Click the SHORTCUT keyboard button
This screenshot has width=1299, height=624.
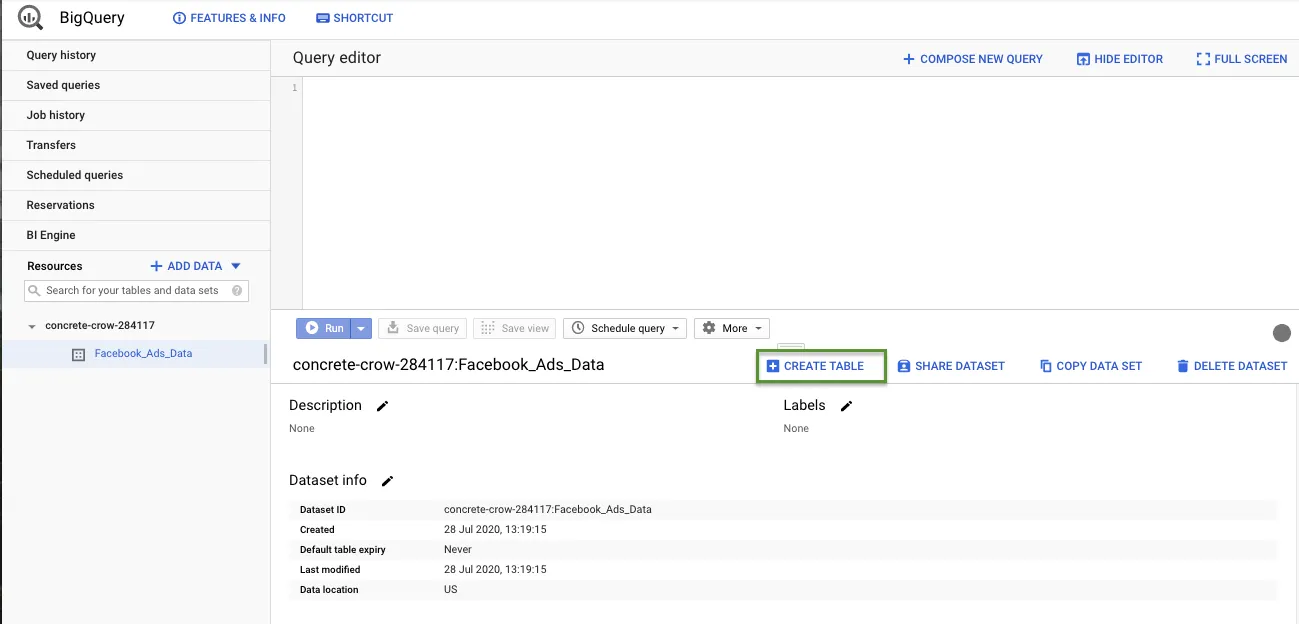(354, 18)
